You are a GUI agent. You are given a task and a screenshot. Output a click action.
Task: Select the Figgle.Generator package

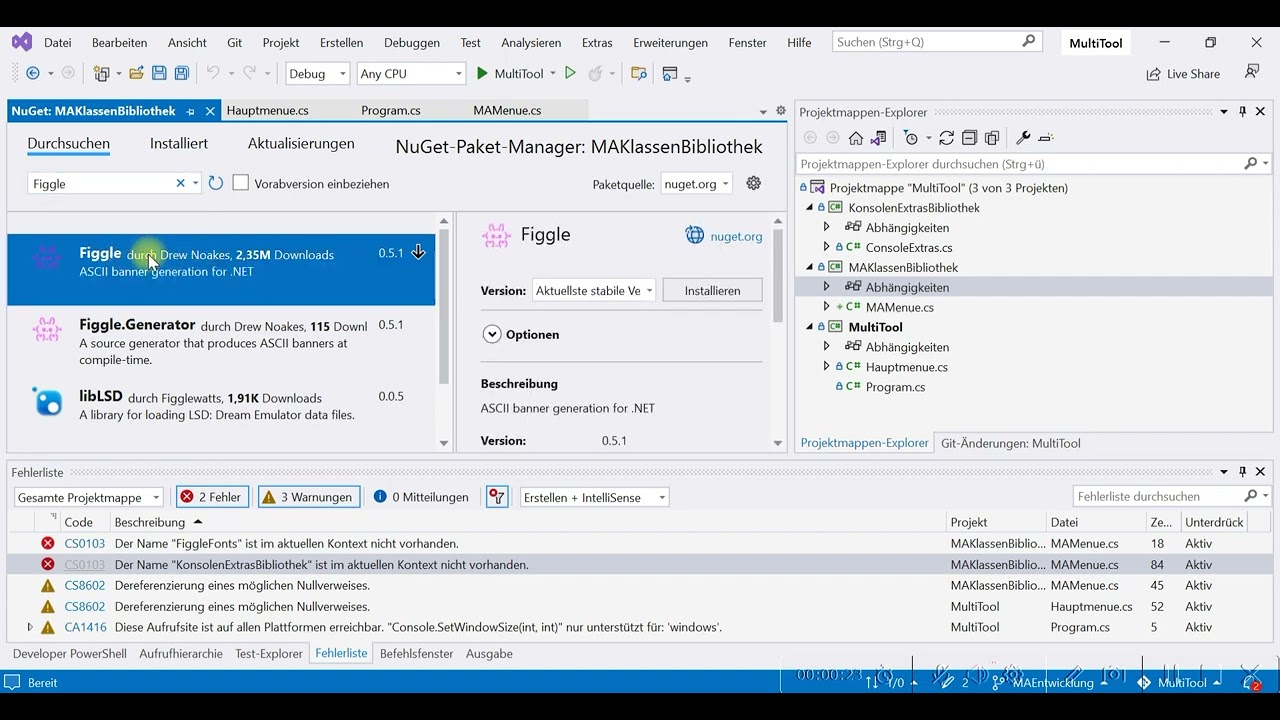point(221,342)
